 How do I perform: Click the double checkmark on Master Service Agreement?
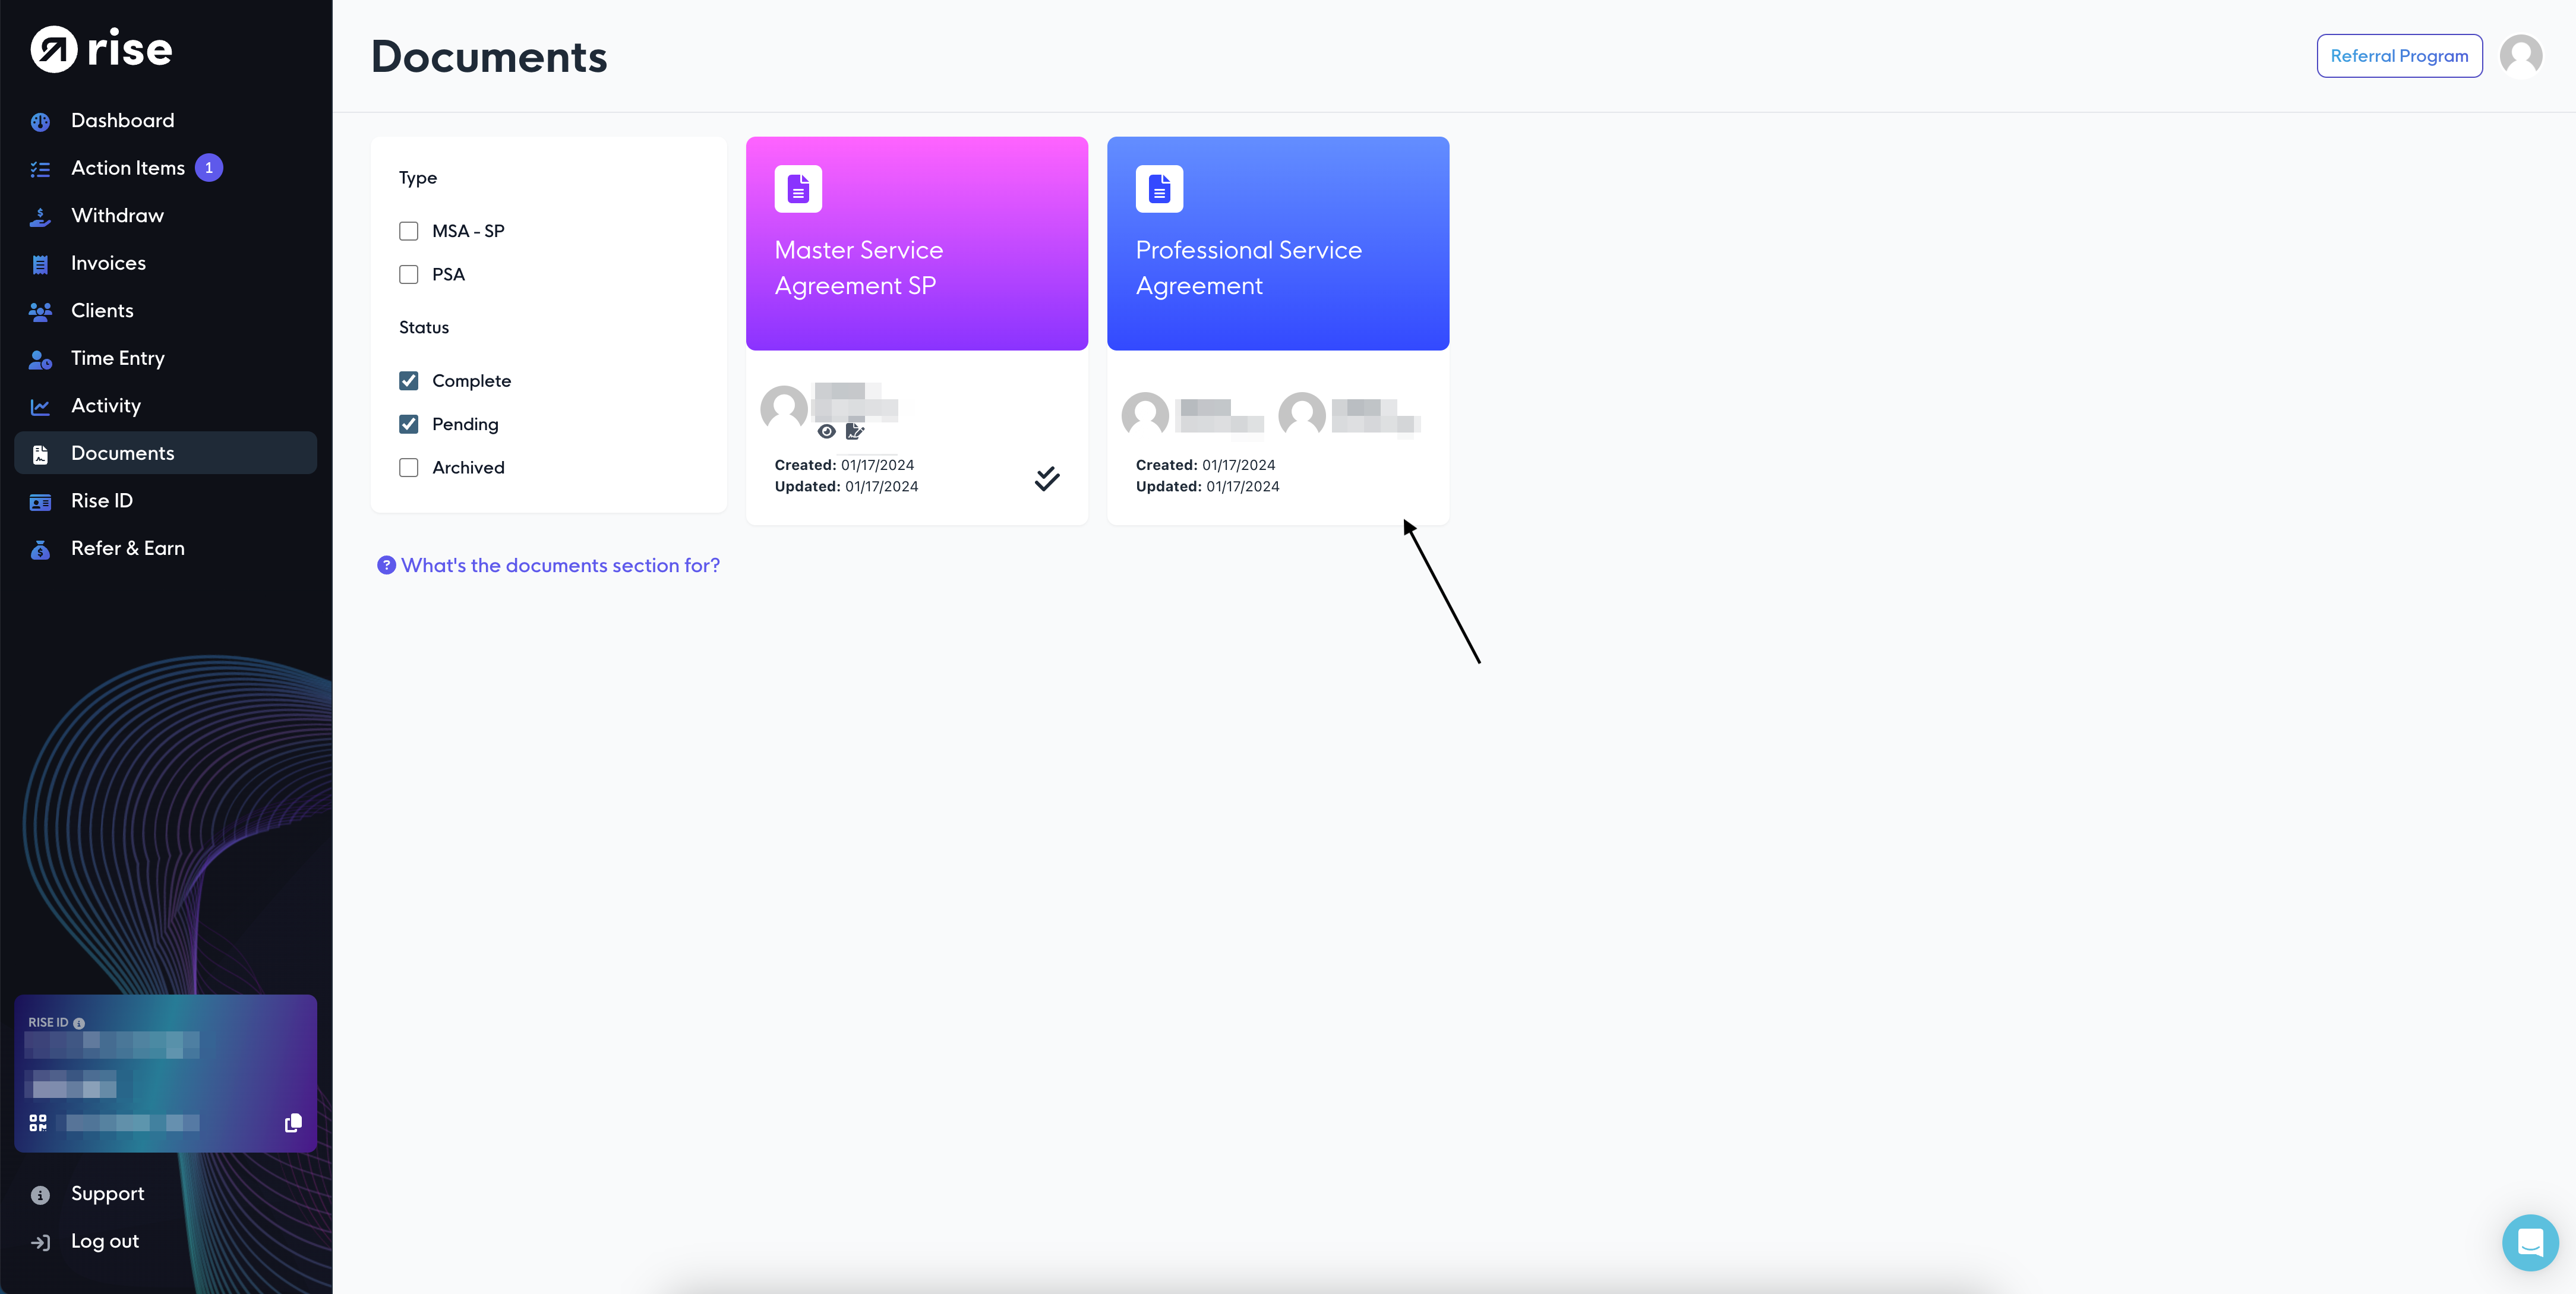tap(1047, 478)
